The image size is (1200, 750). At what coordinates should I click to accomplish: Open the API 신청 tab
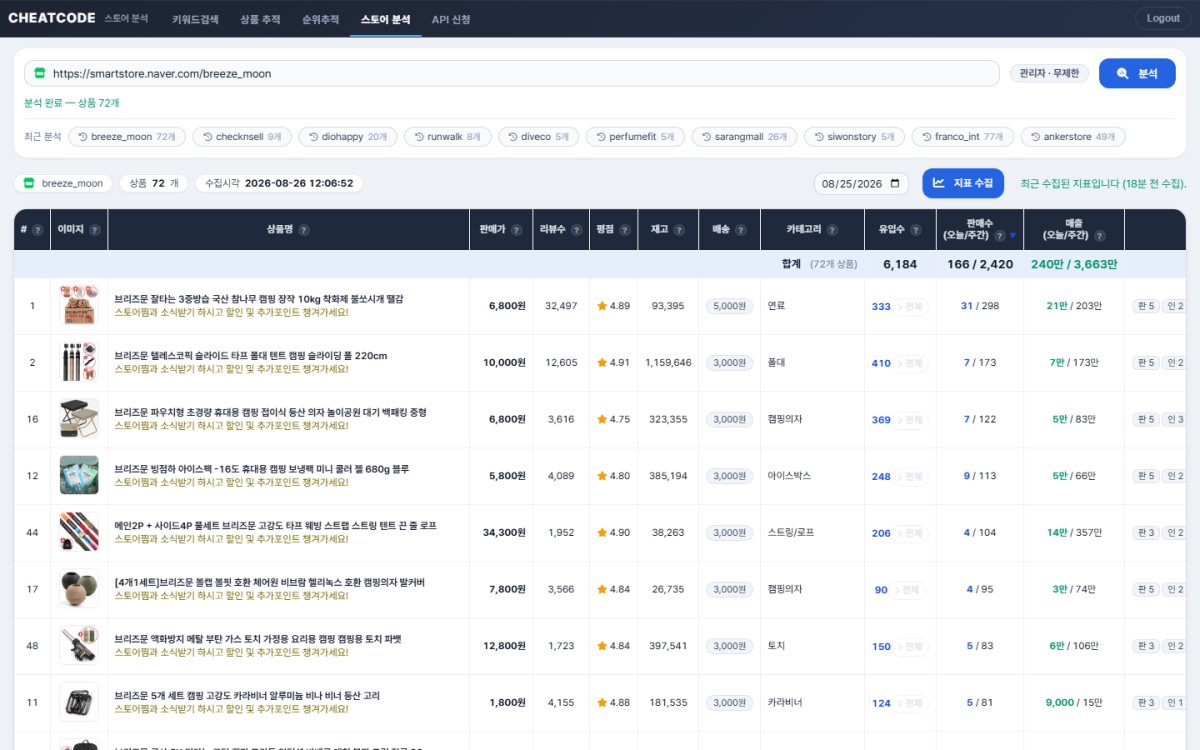click(x=451, y=19)
